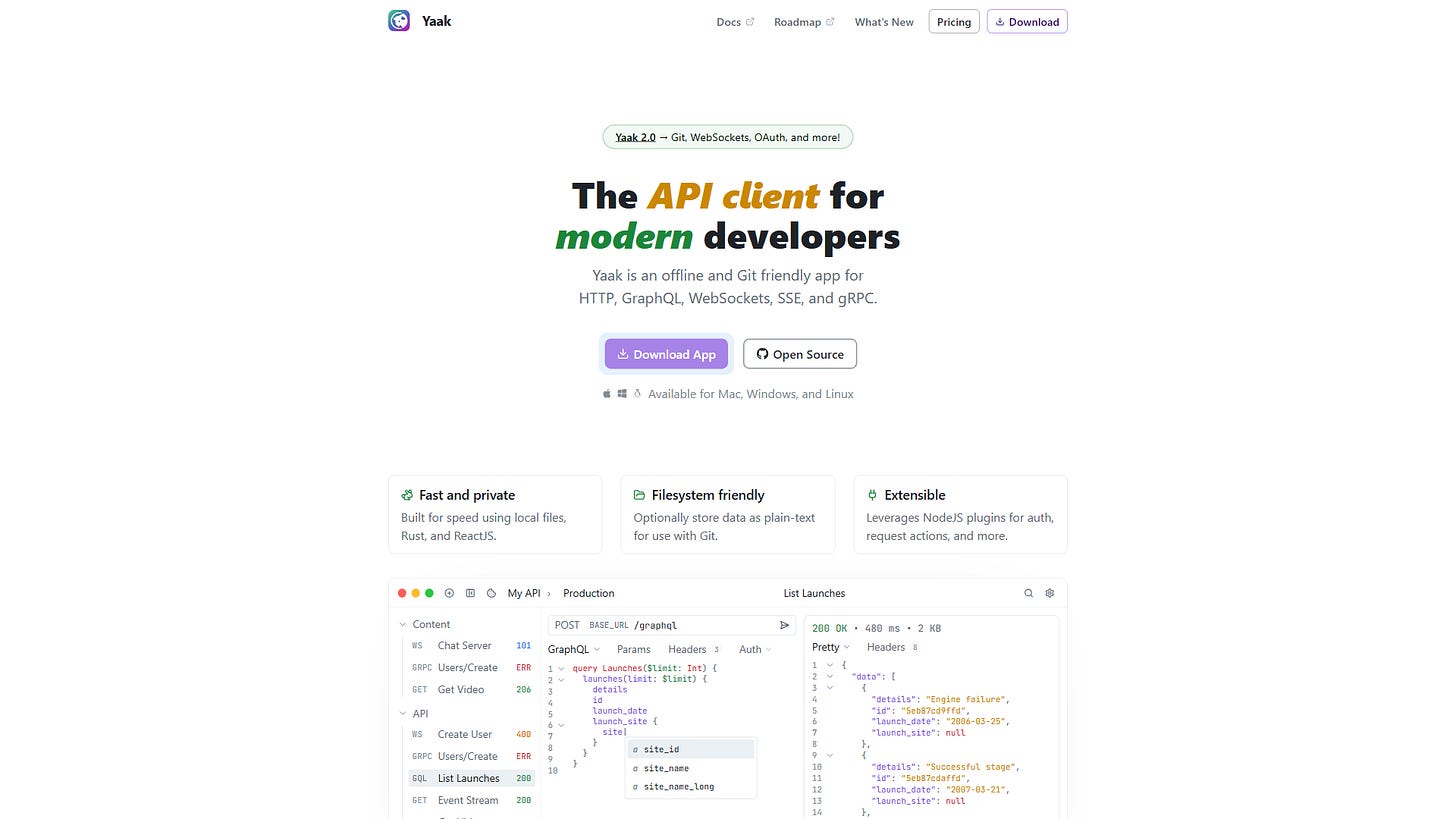Open the Auth dropdown
Screen dimensions: 1456x819
click(755, 649)
